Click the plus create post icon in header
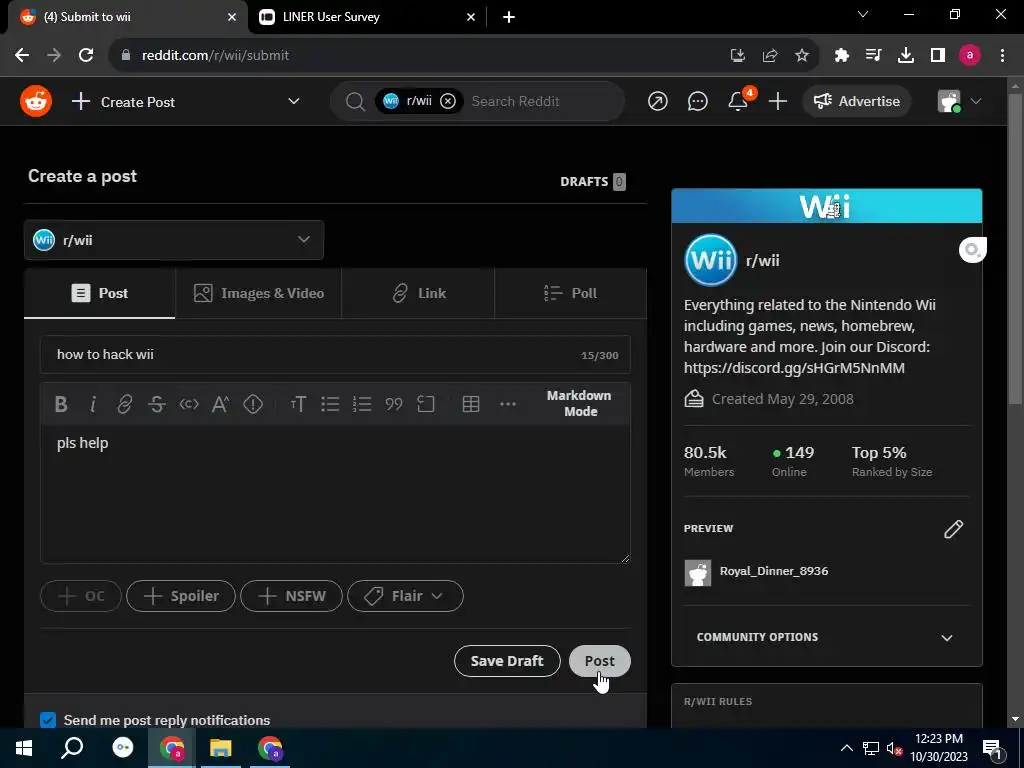Image resolution: width=1024 pixels, height=768 pixels. point(778,101)
